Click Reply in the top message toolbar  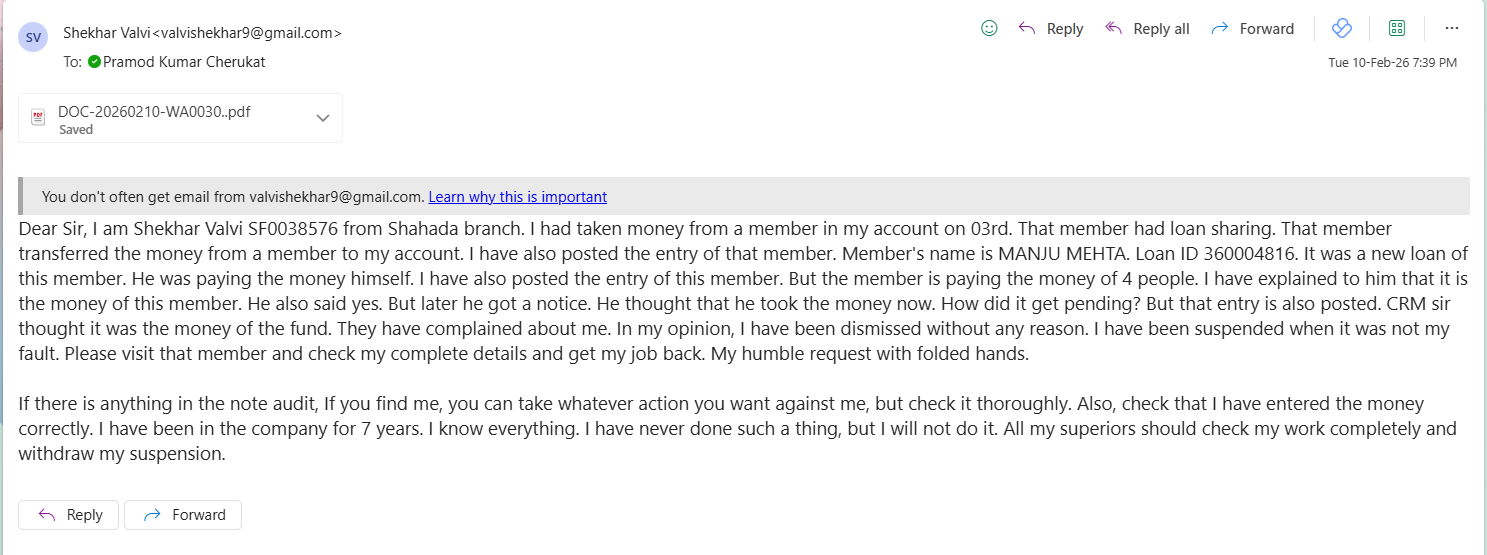tap(1050, 29)
